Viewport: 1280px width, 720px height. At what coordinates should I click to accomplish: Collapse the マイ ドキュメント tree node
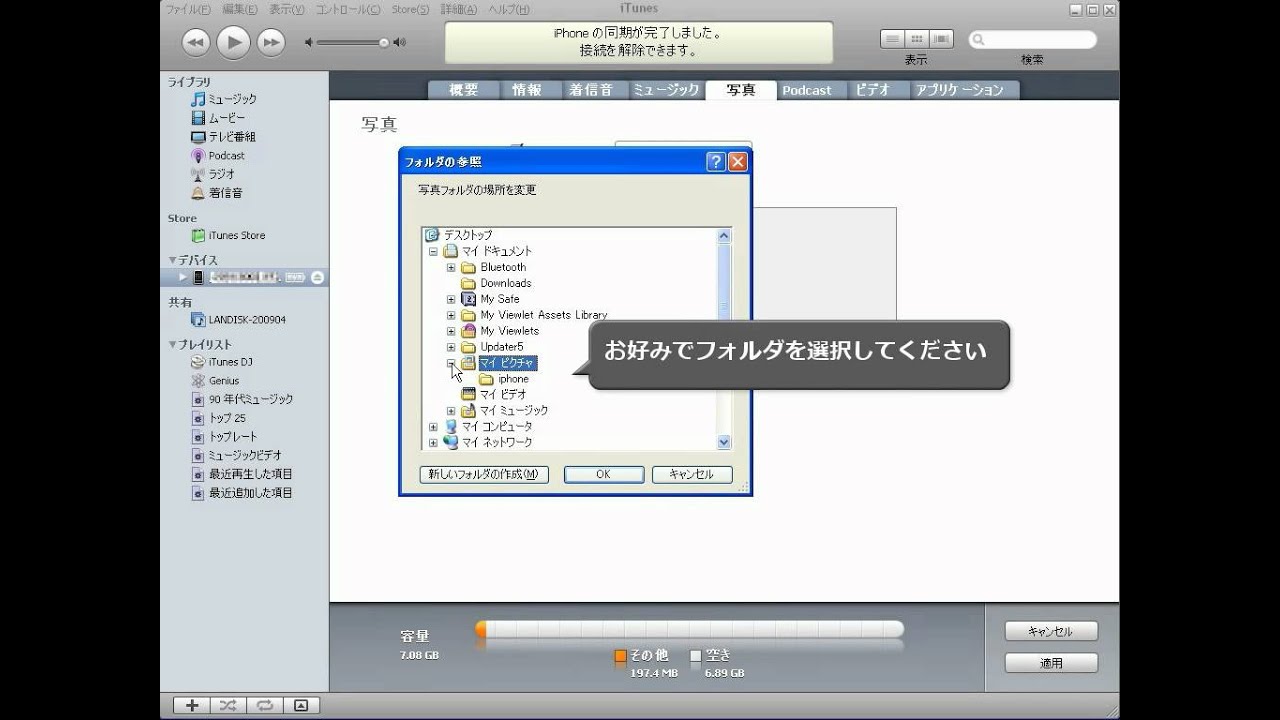click(x=433, y=252)
